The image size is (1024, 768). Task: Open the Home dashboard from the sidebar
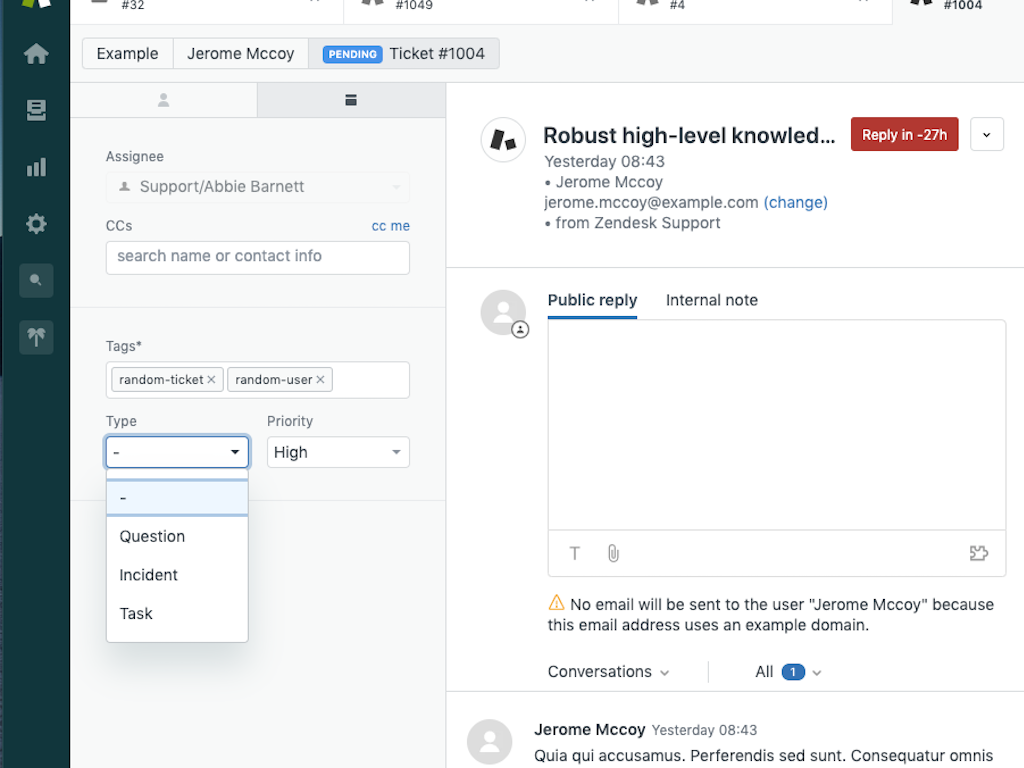click(x=36, y=54)
